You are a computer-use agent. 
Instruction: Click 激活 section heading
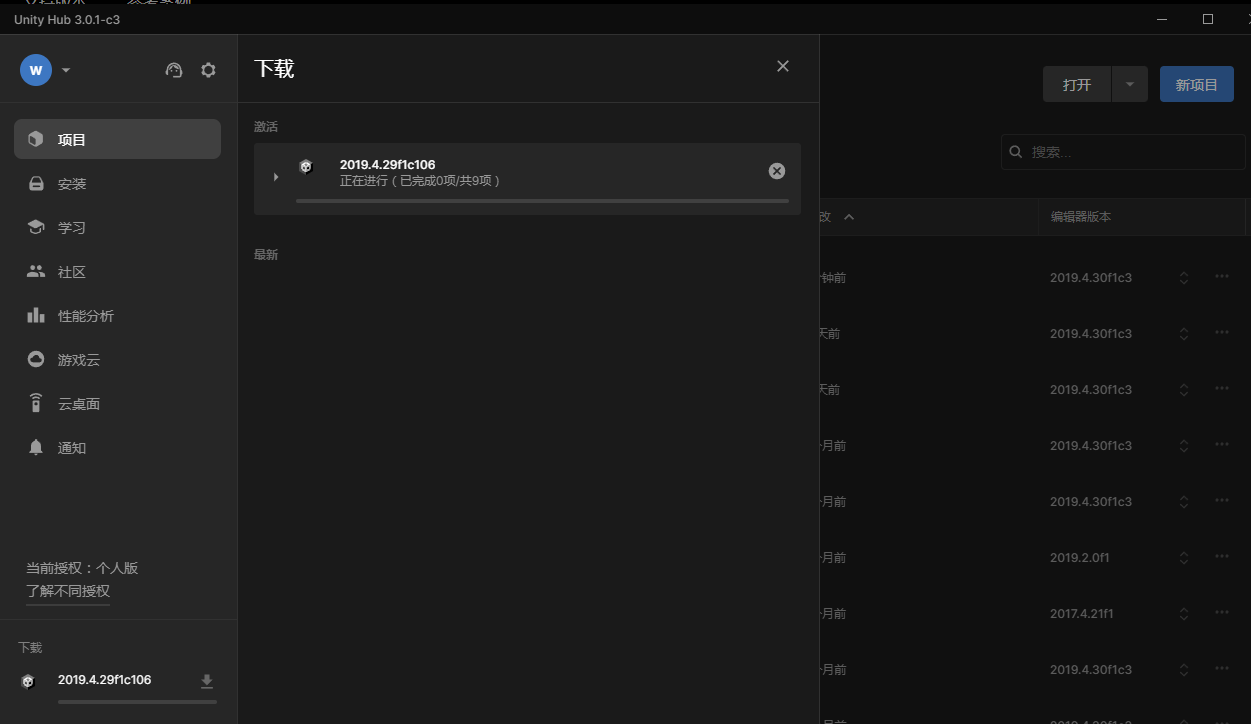point(266,127)
